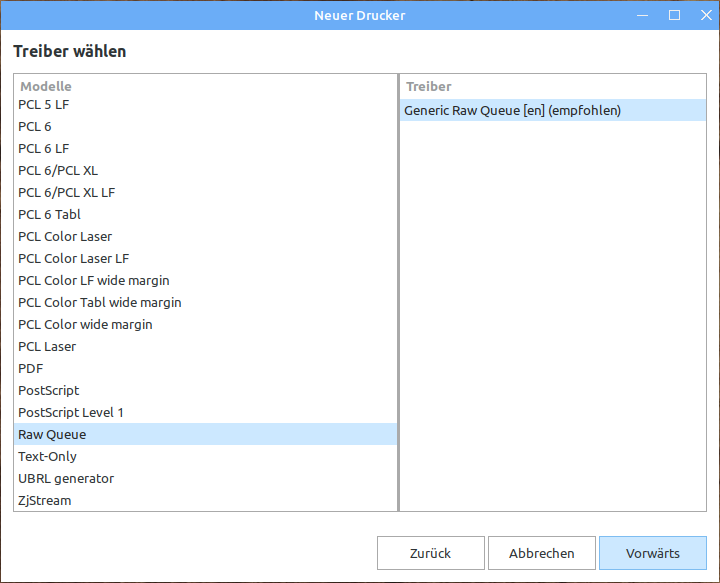Select Generic Raw Queue recommended driver
The height and width of the screenshot is (583, 720).
pyautogui.click(x=512, y=110)
